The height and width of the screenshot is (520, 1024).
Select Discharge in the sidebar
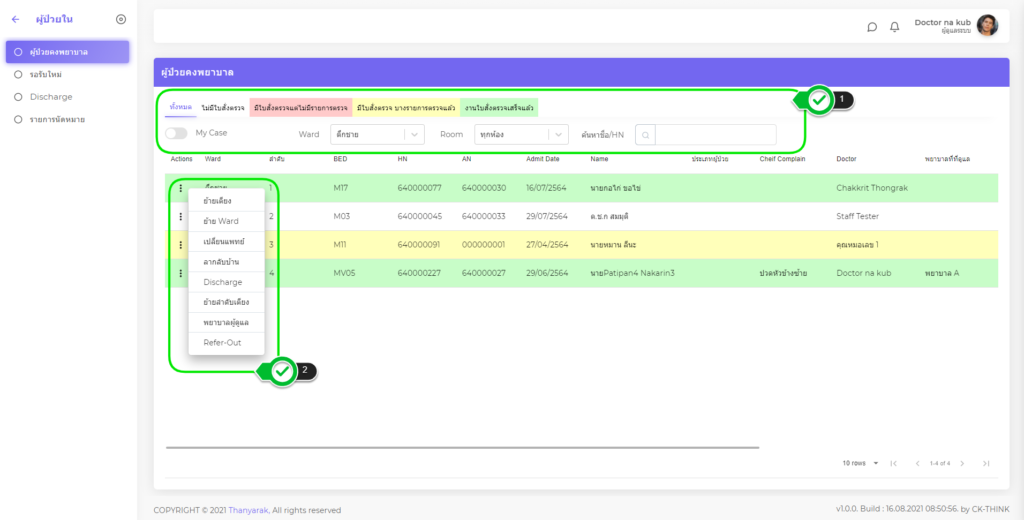(x=51, y=97)
